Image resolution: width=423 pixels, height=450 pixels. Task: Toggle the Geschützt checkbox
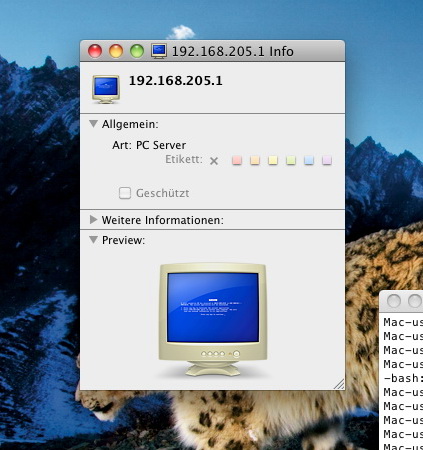[x=125, y=193]
